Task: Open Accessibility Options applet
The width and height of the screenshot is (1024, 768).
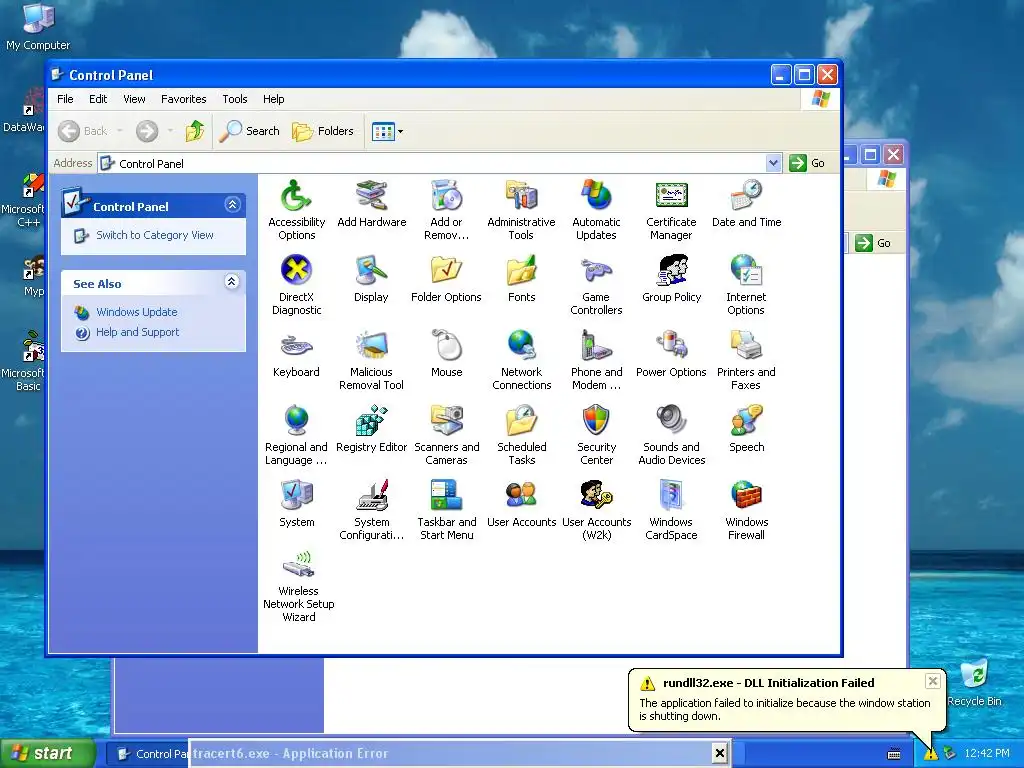Action: tap(296, 210)
